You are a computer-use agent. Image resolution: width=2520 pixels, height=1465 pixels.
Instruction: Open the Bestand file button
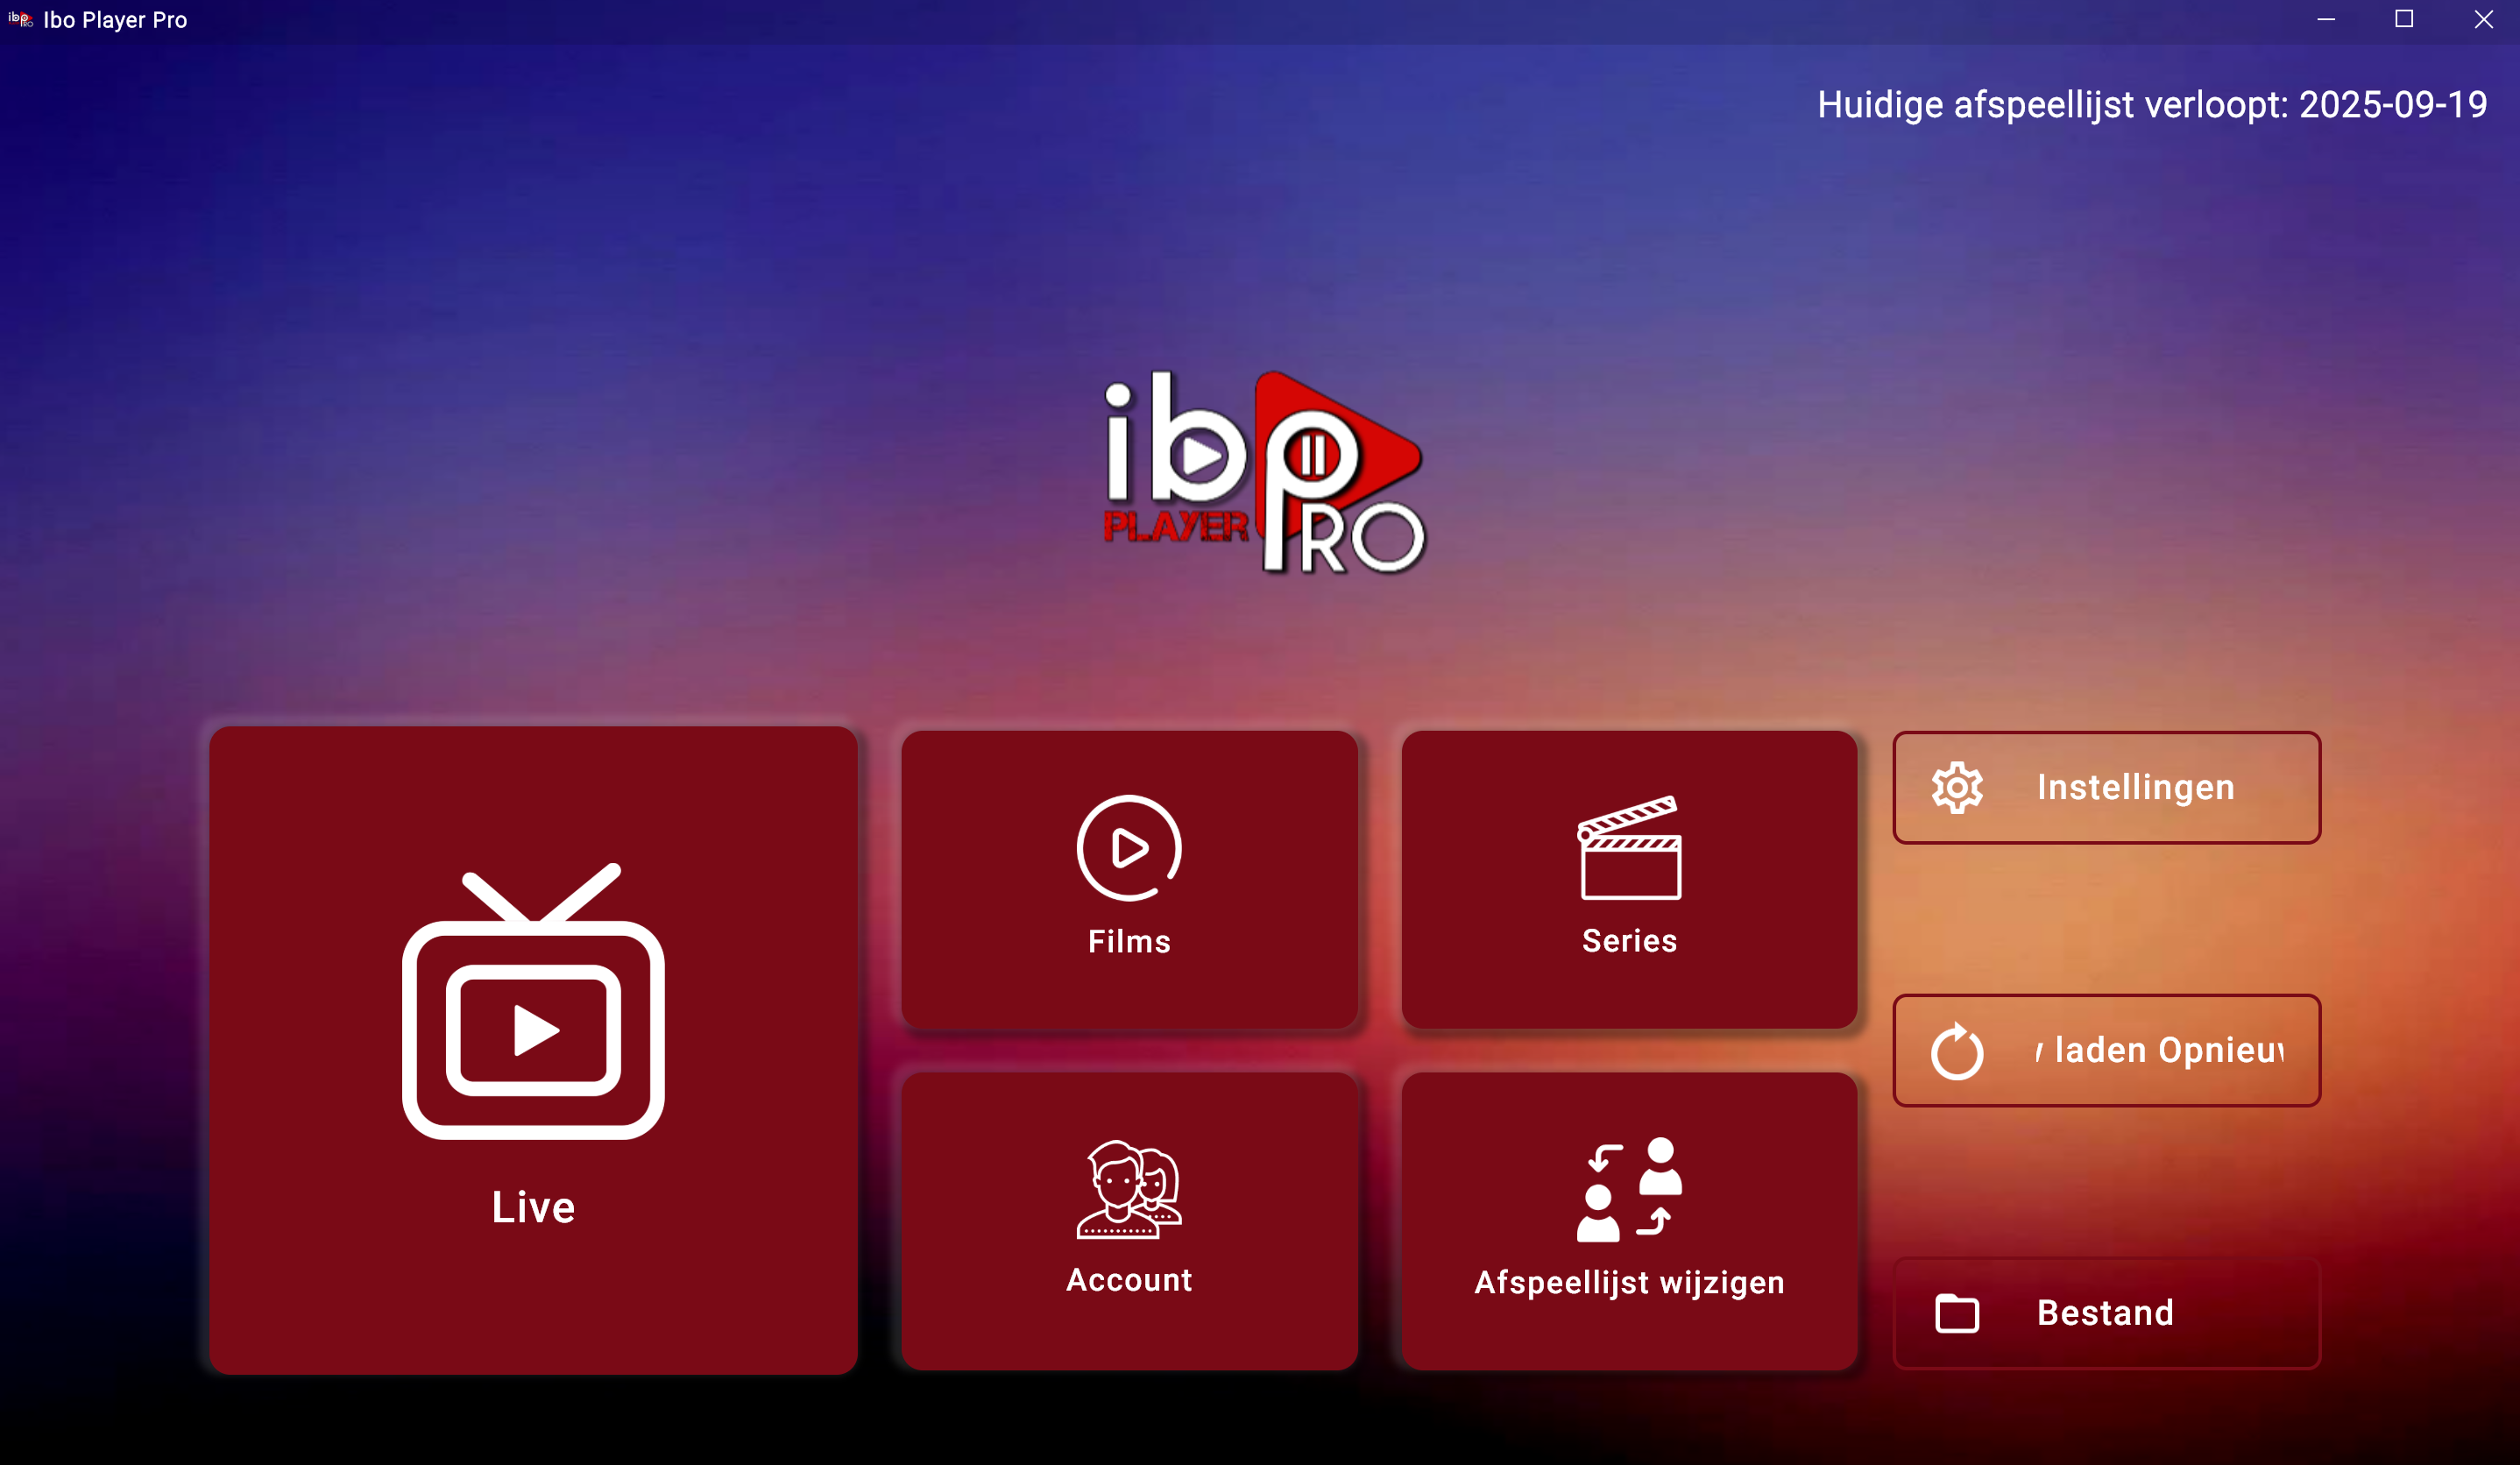(2106, 1313)
